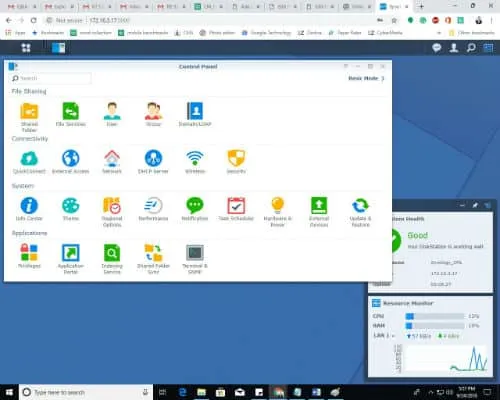
Task: Open Resource Monitor from widget title
Action: (408, 303)
